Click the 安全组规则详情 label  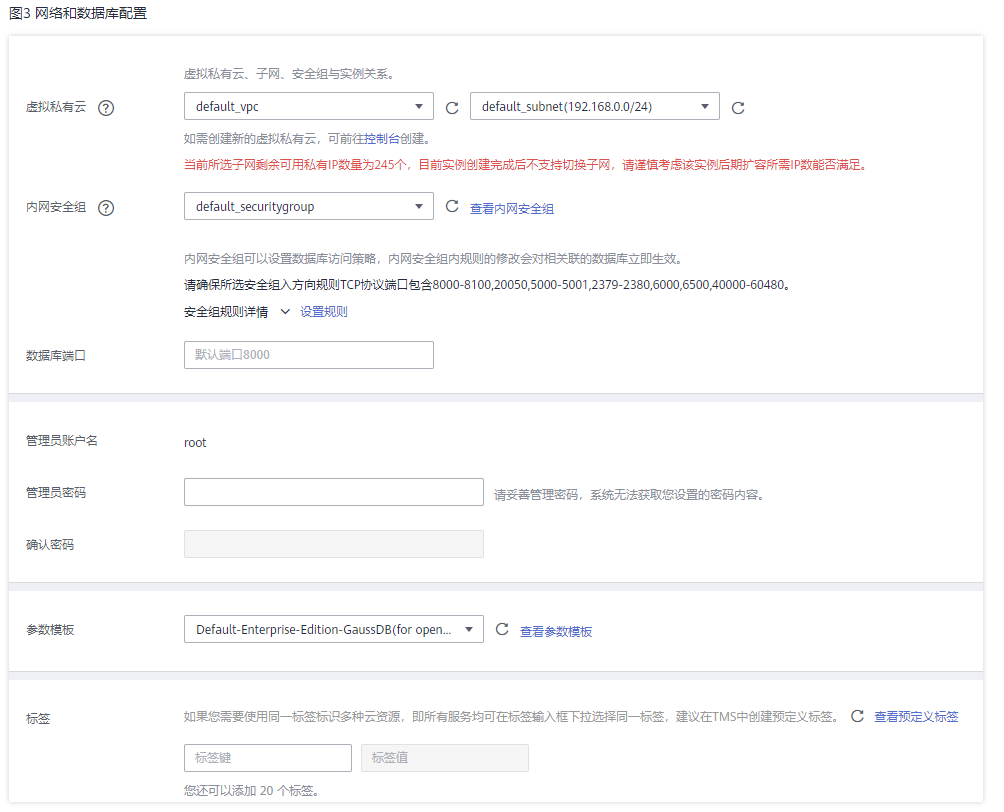(x=226, y=312)
